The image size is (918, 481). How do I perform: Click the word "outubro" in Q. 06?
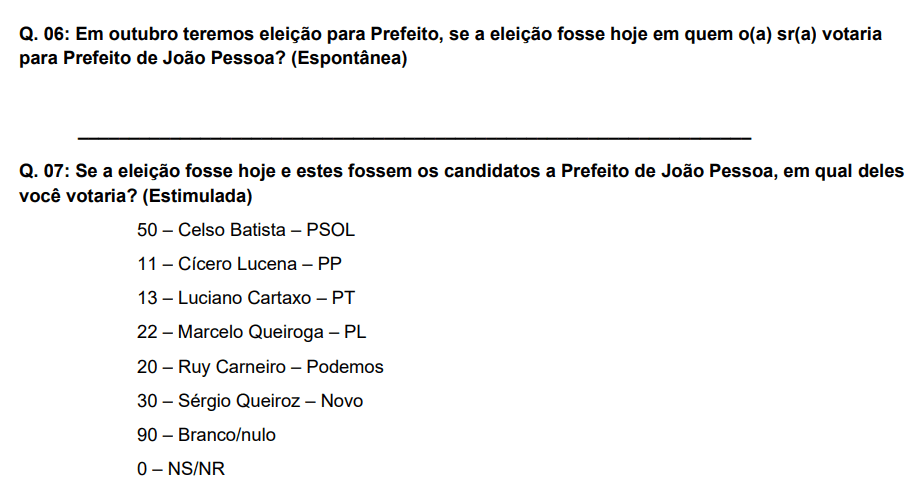(x=136, y=34)
